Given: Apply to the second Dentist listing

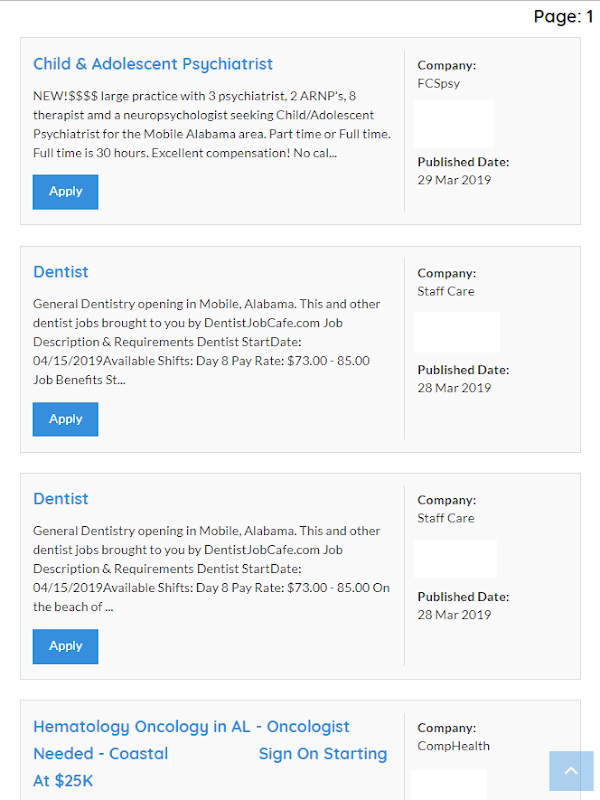Looking at the screenshot, I should tap(66, 646).
